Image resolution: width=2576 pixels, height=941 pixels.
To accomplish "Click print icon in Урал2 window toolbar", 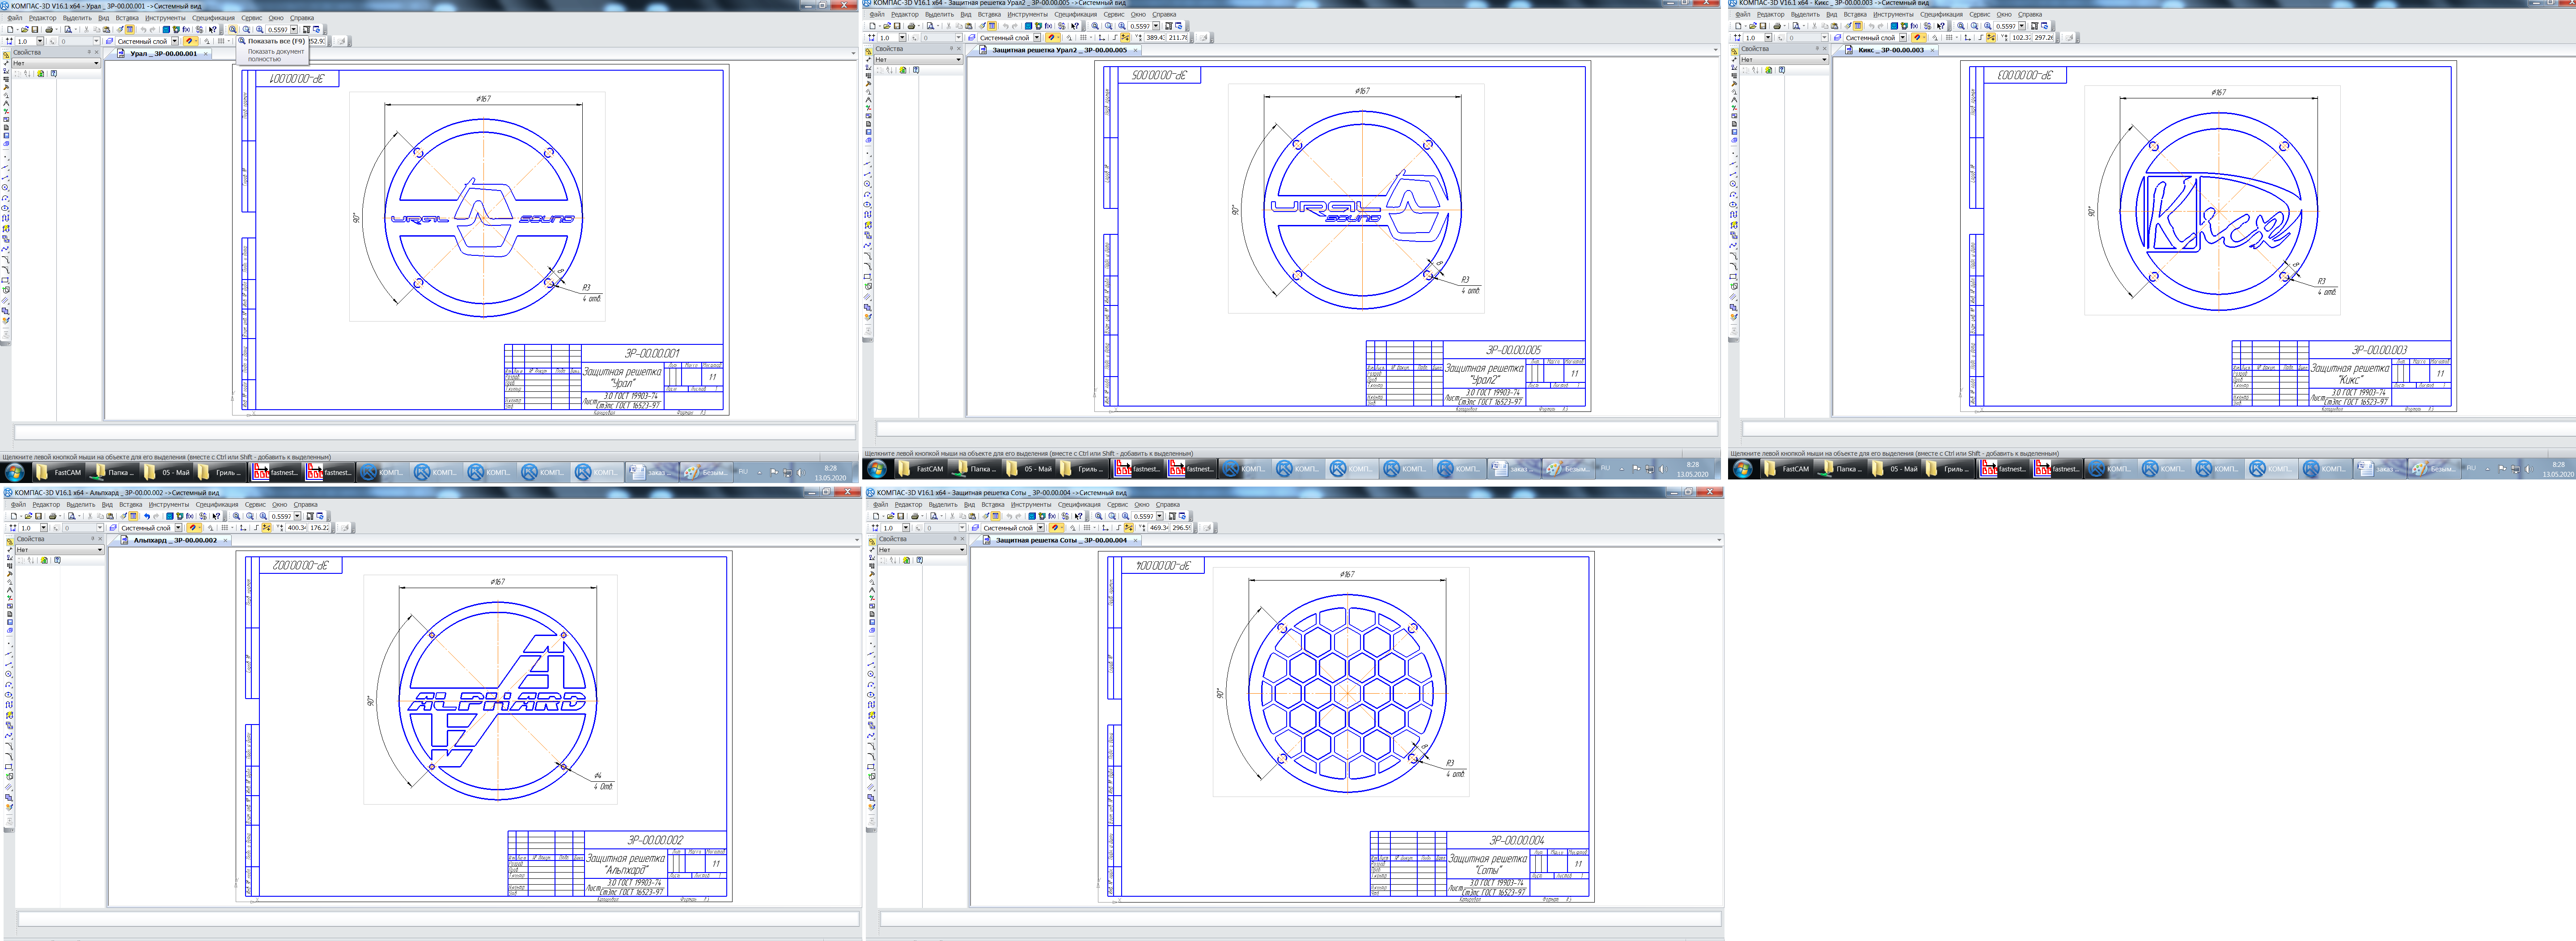I will (x=911, y=26).
